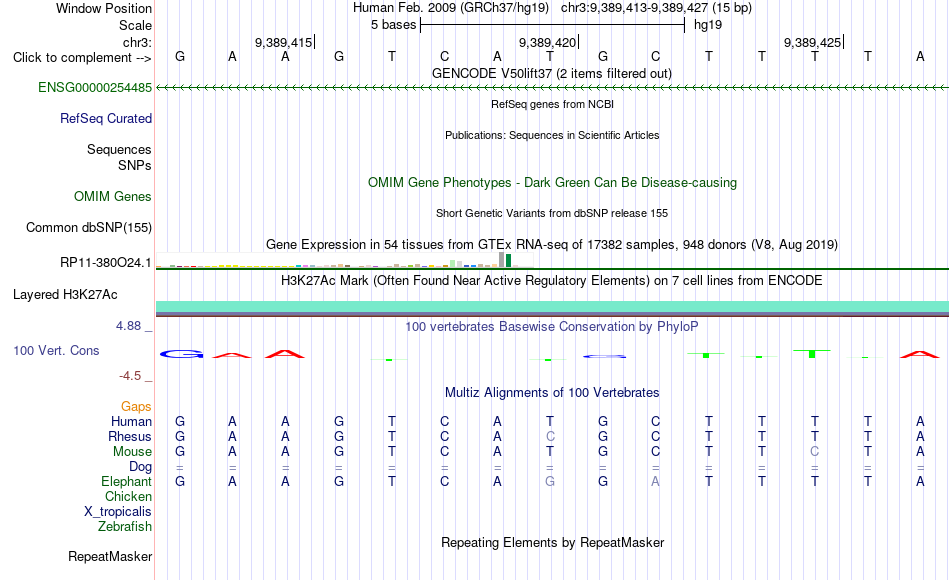Image resolution: width=950 pixels, height=580 pixels.
Task: Click the 9,389,420 position marker
Action: click(x=548, y=42)
